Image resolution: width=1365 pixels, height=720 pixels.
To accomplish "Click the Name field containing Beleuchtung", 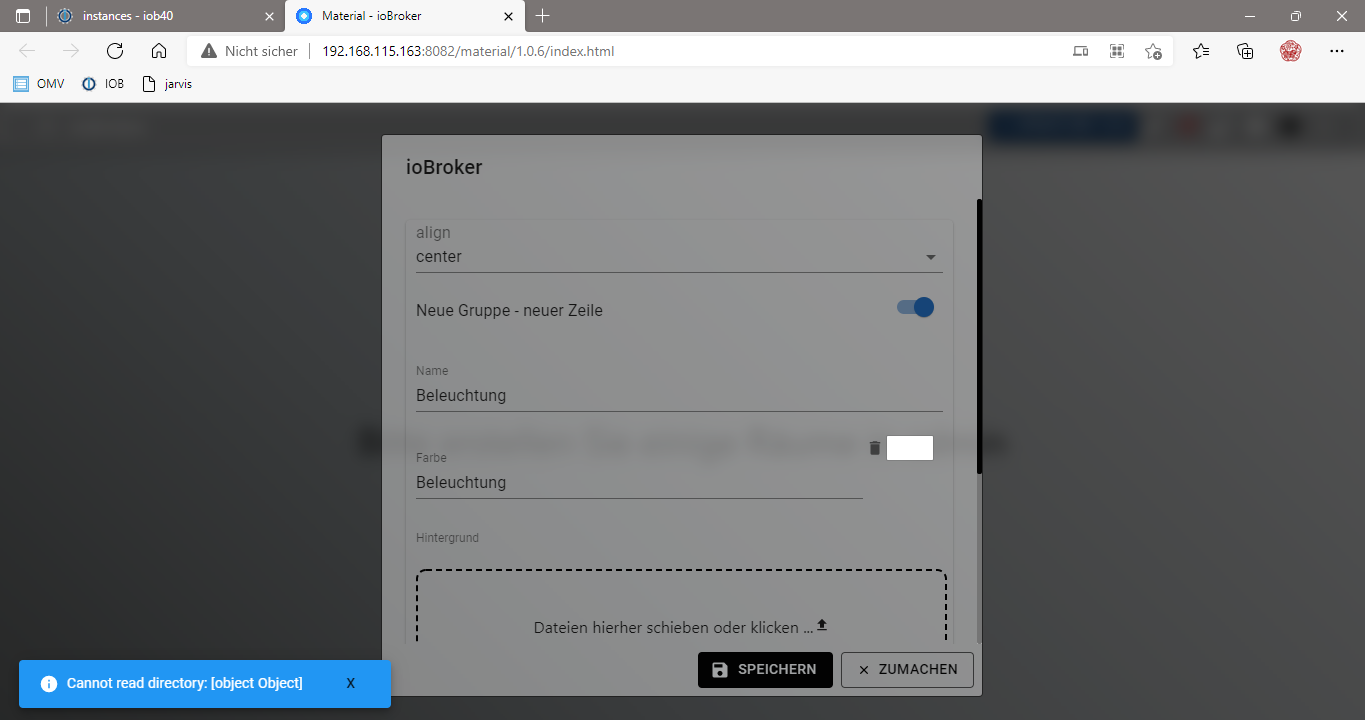I will tap(679, 396).
